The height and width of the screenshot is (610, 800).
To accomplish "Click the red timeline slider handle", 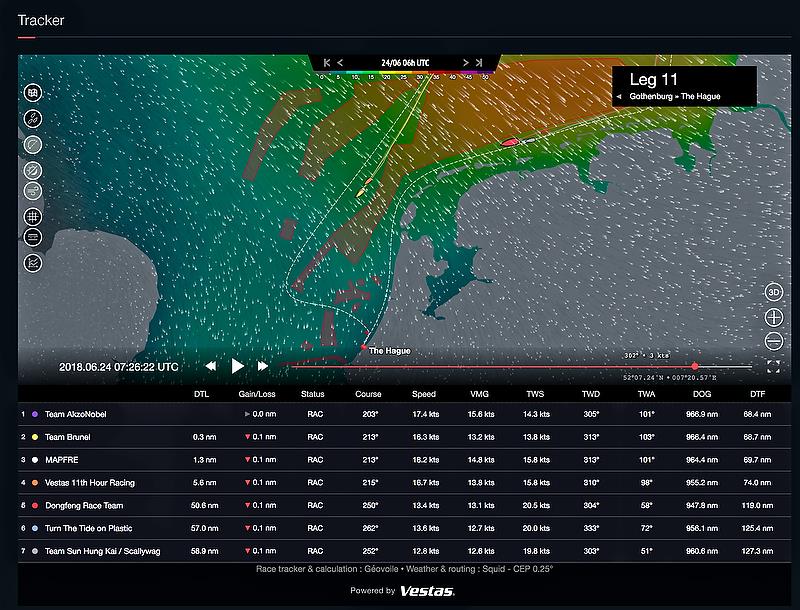I will (x=695, y=366).
